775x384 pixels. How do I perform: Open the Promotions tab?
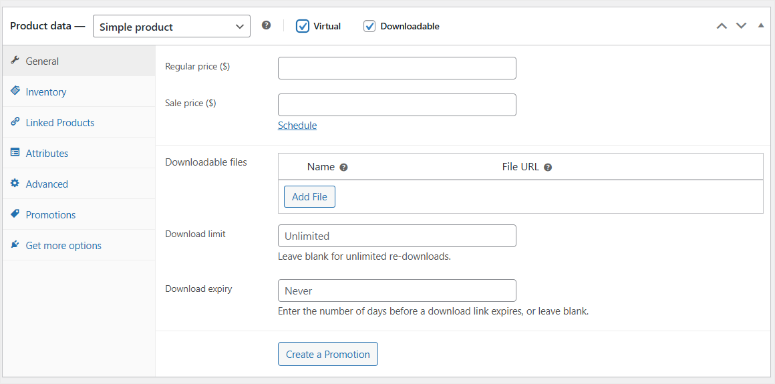[79, 215]
